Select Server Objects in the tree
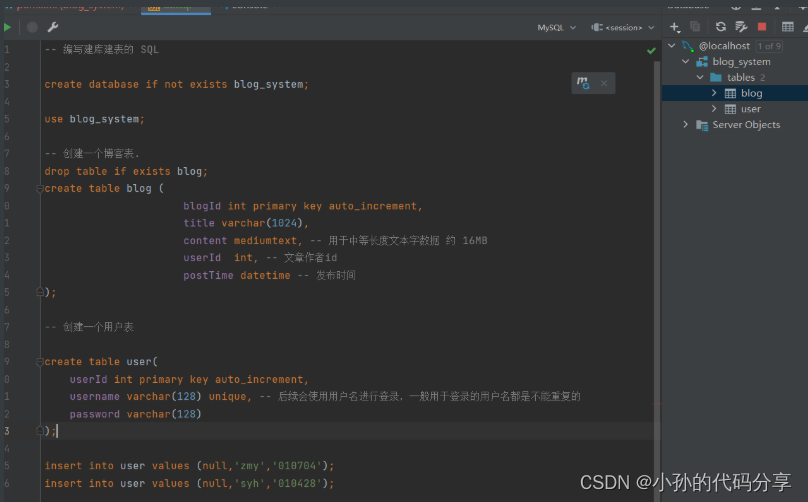Viewport: 808px width, 502px height. point(746,125)
